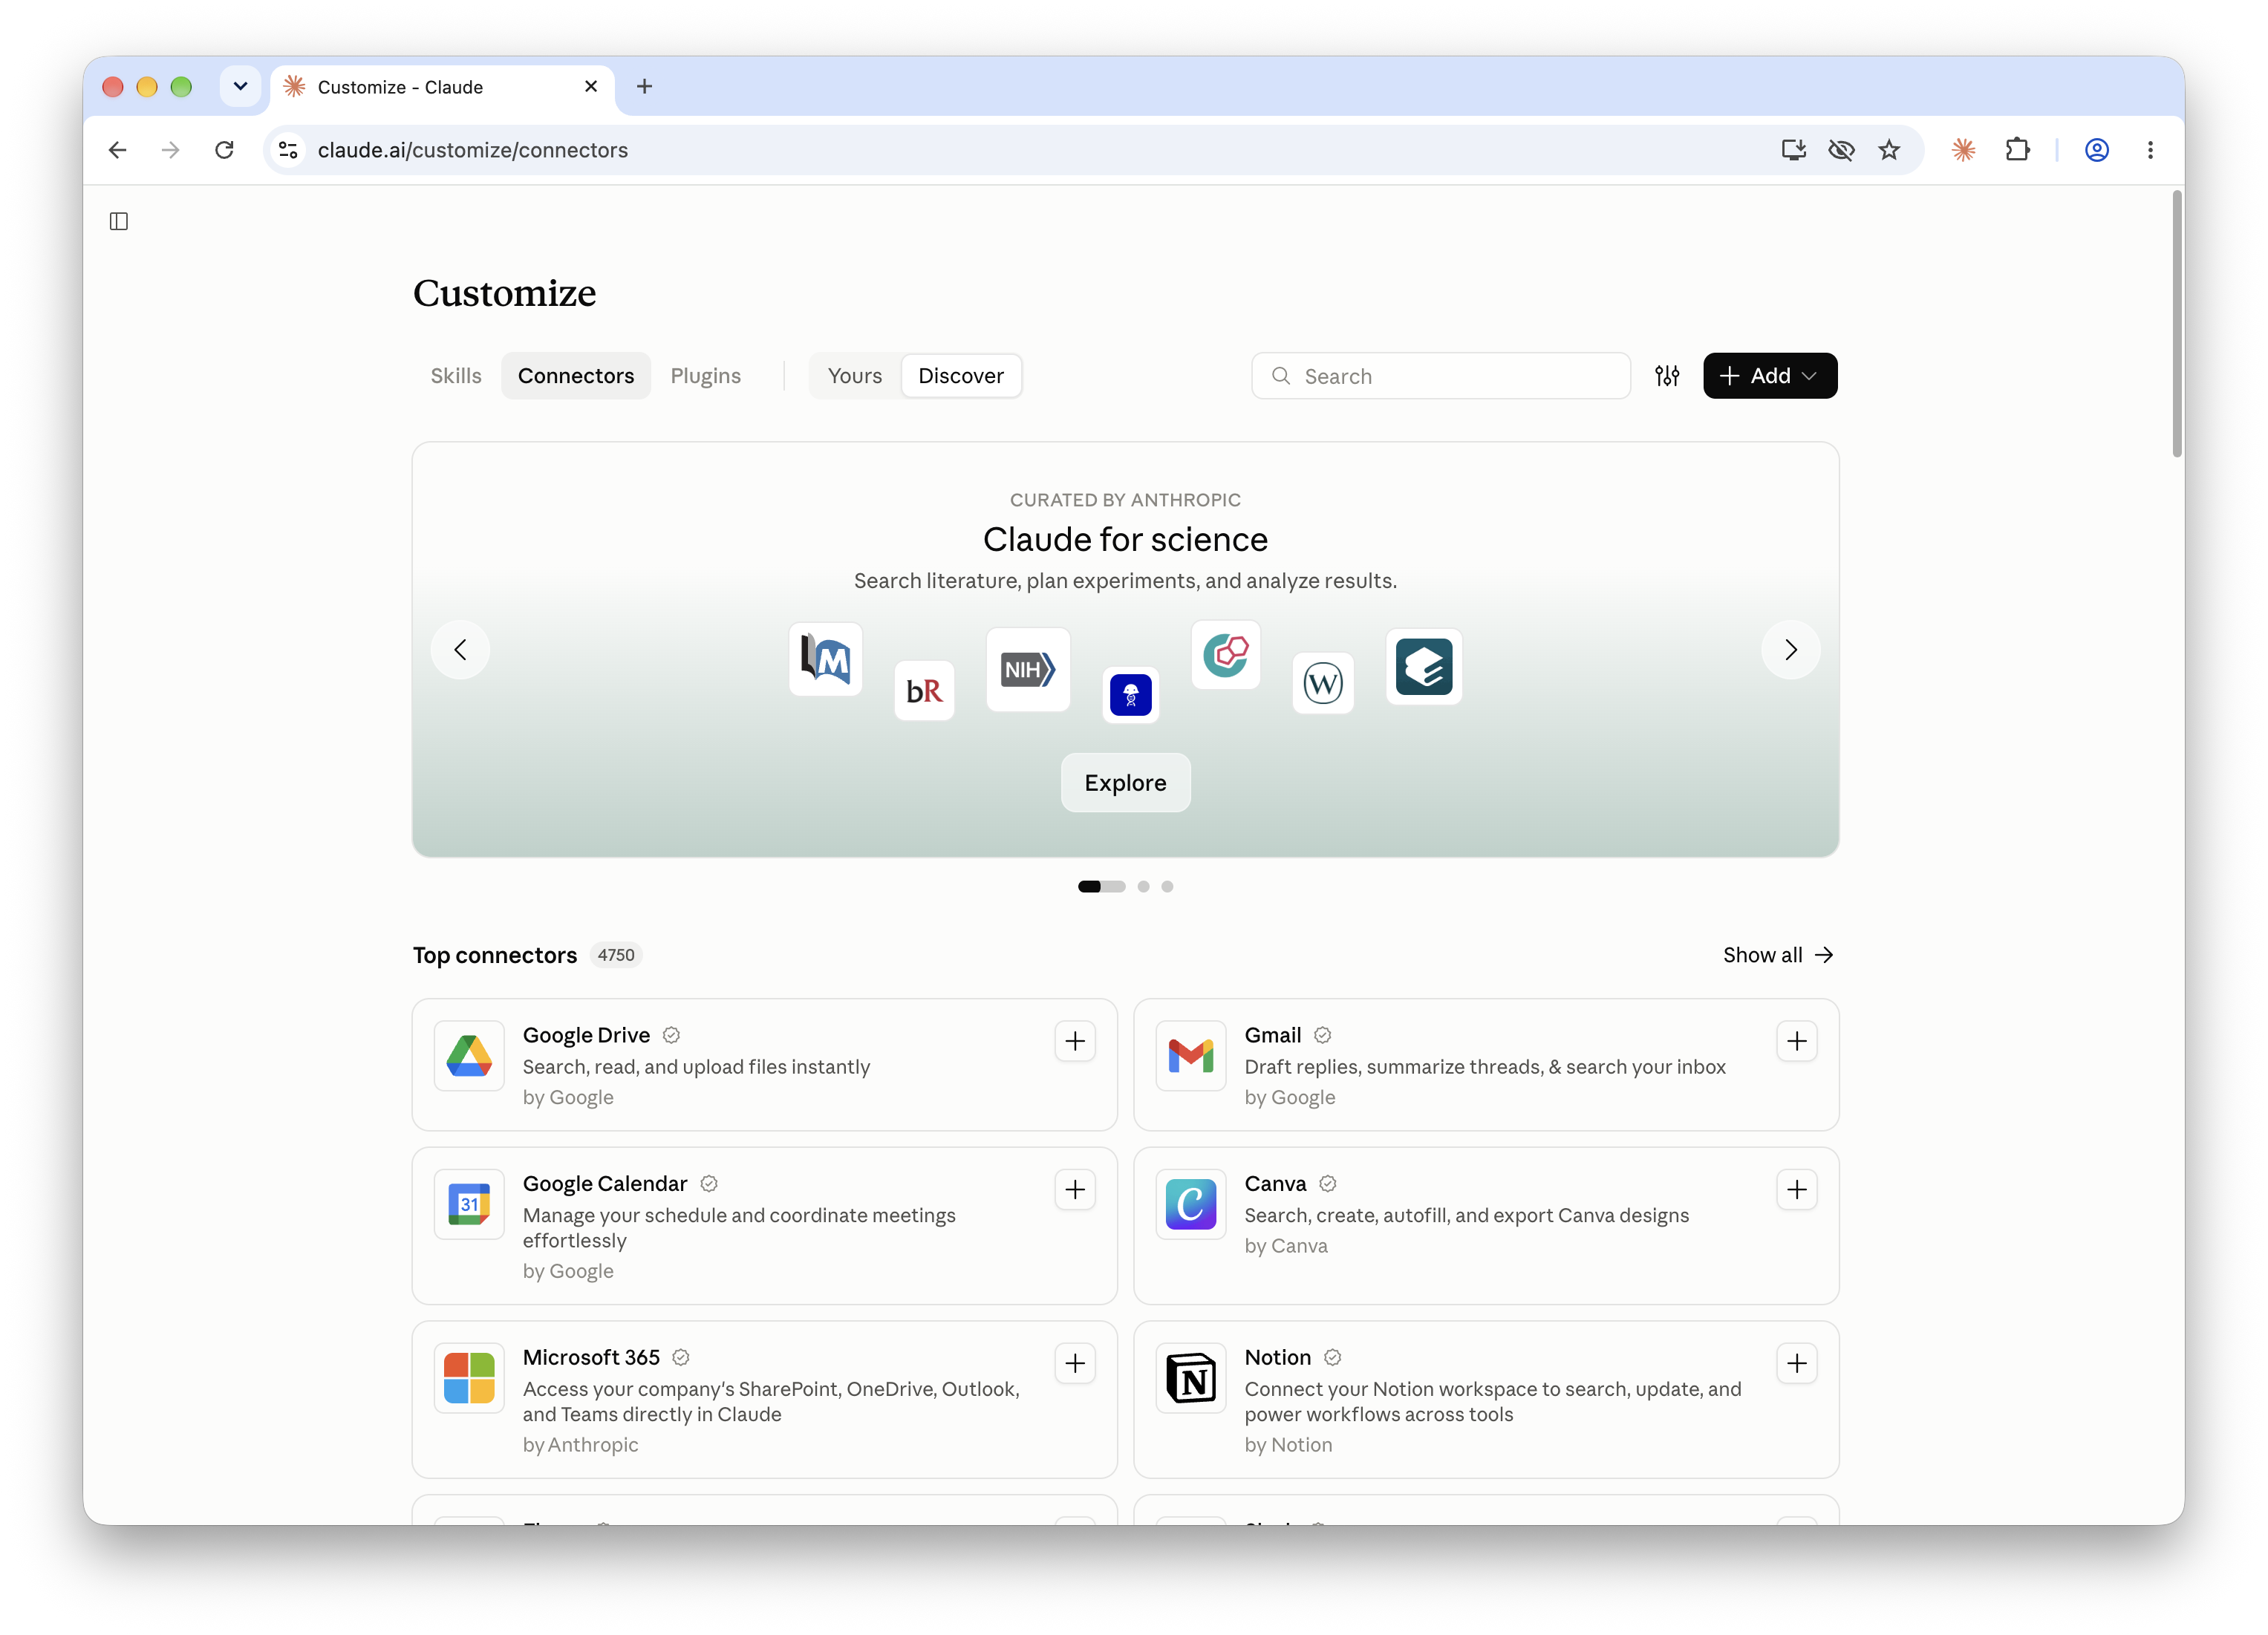Screen dimensions: 2268x1635
Task: Click the Explore button
Action: tap(1125, 783)
